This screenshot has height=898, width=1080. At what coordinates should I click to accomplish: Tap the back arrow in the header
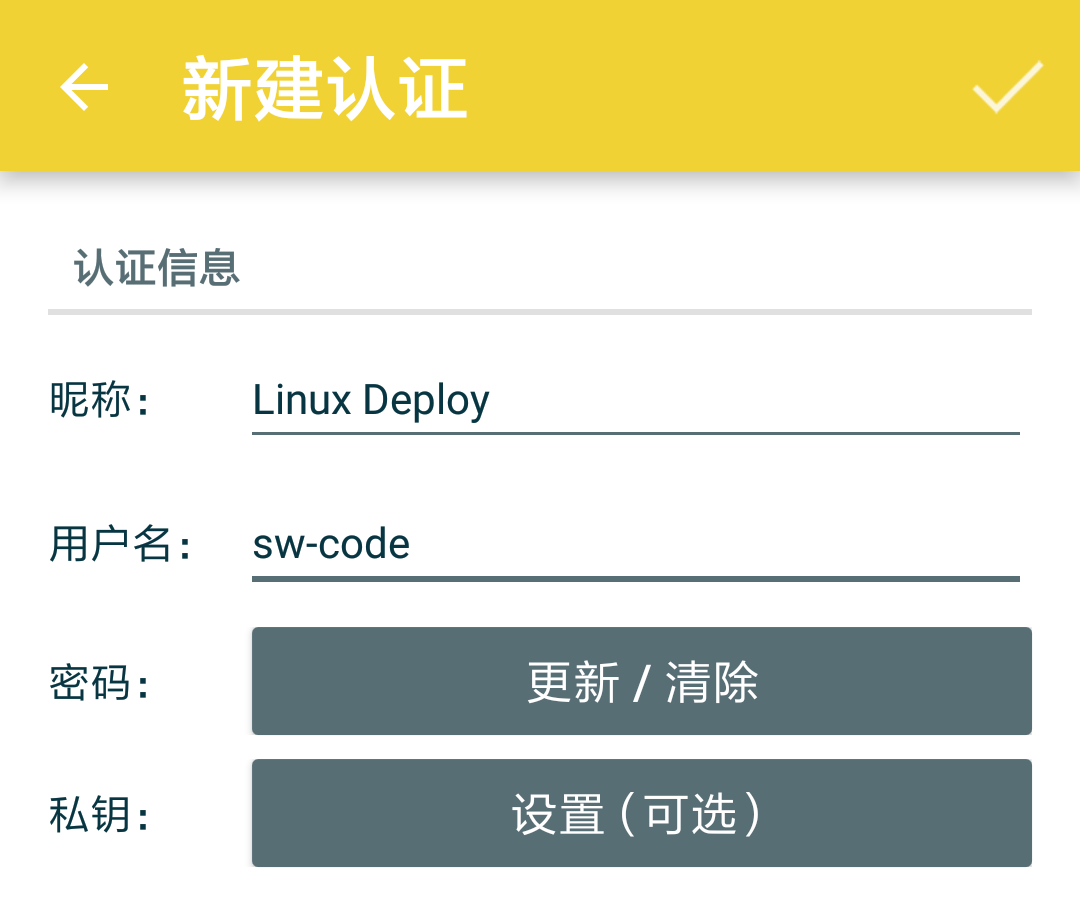click(x=84, y=87)
